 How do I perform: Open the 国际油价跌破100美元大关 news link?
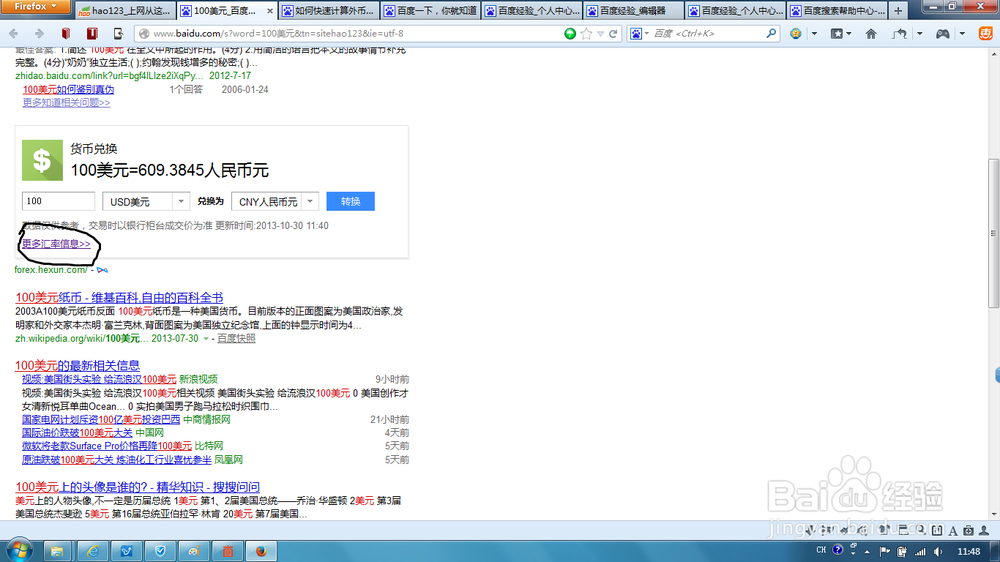pyautogui.click(x=77, y=433)
